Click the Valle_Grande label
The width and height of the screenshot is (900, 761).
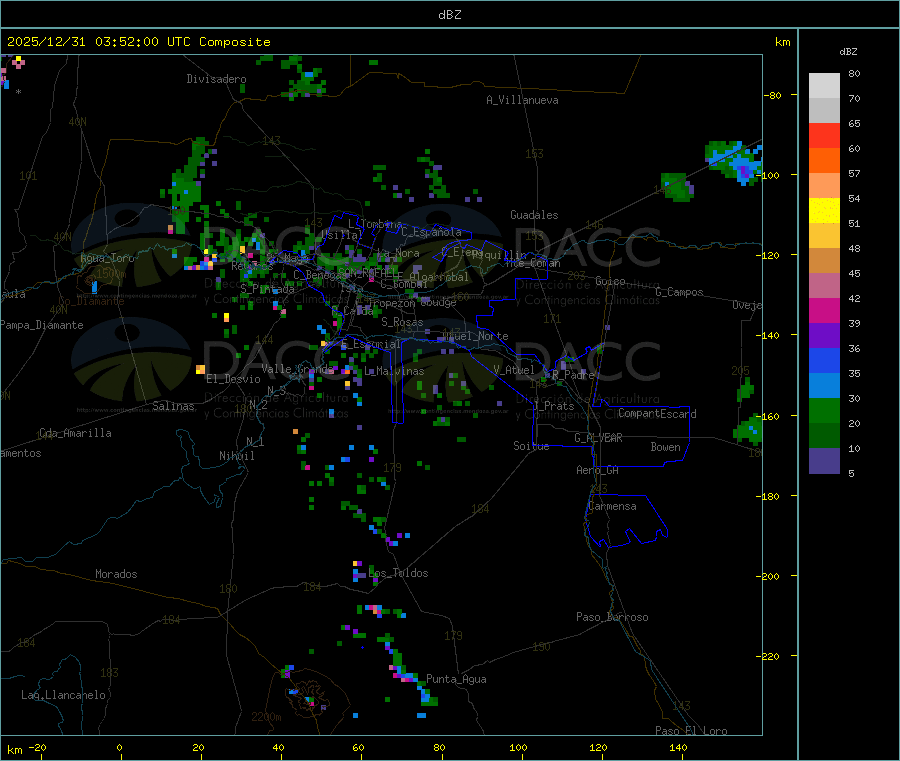(298, 368)
